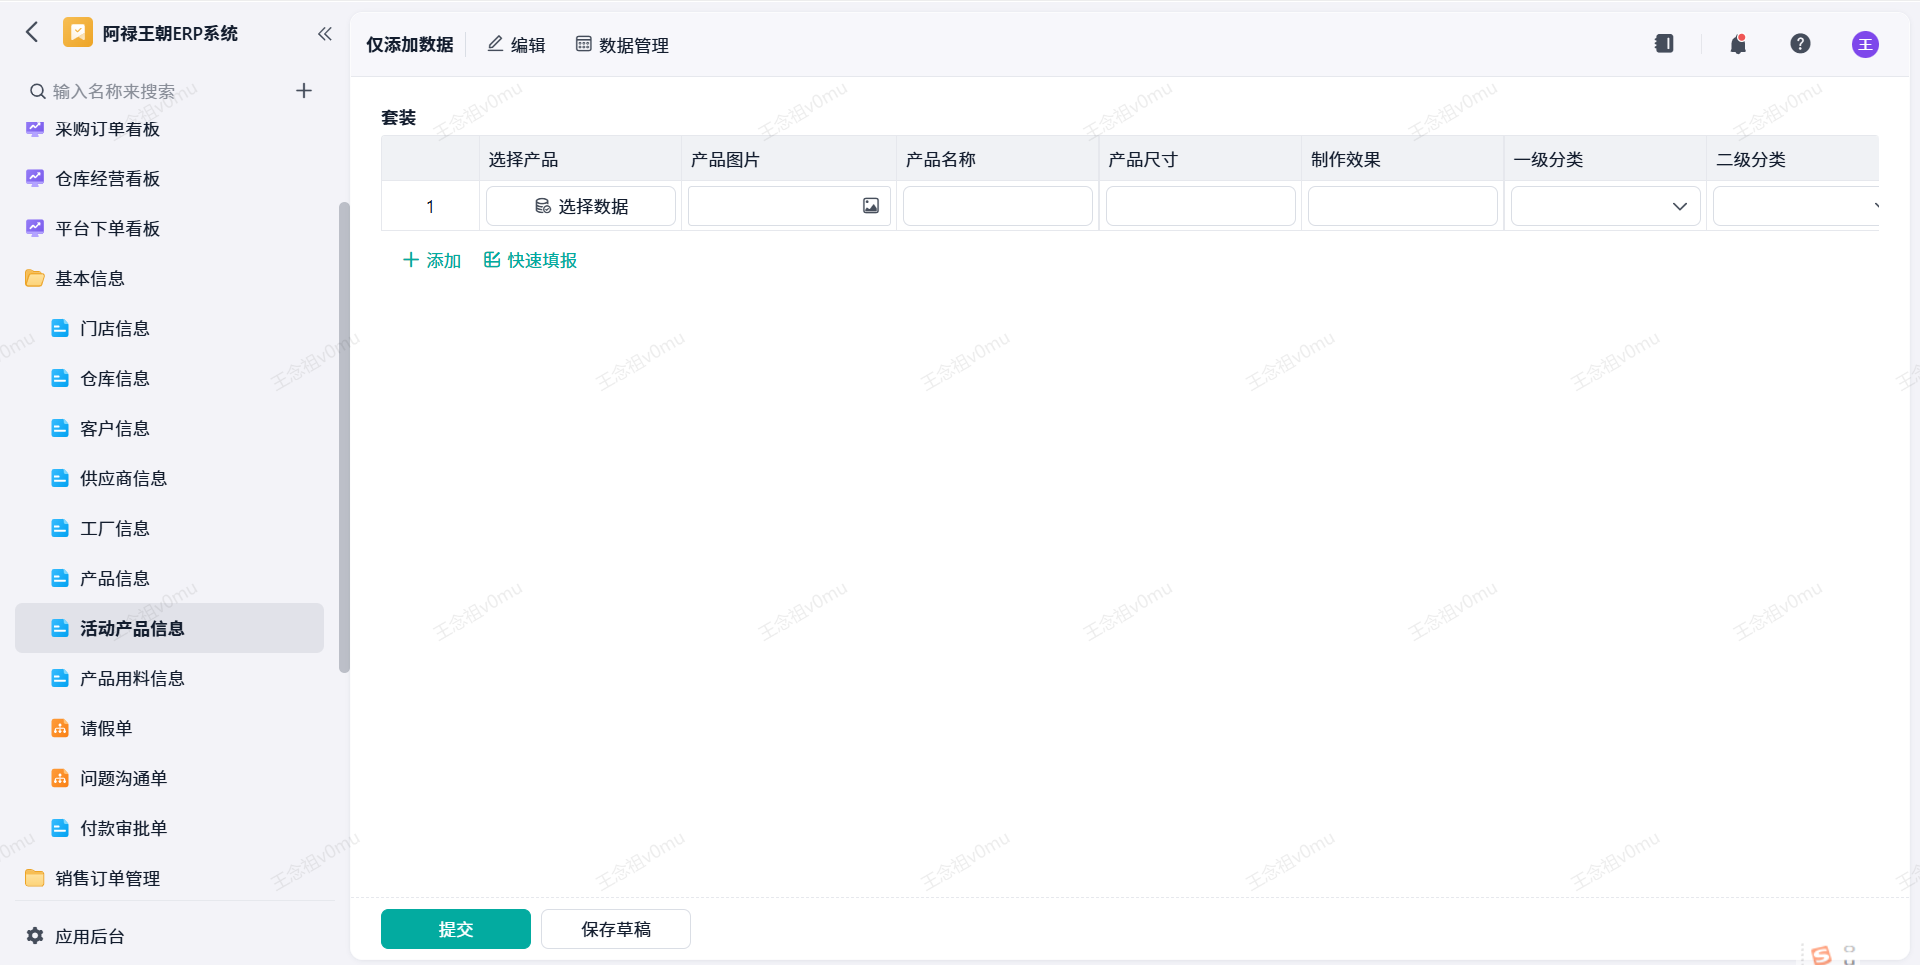Click the back arrow icon
The height and width of the screenshot is (965, 1920).
pos(33,33)
